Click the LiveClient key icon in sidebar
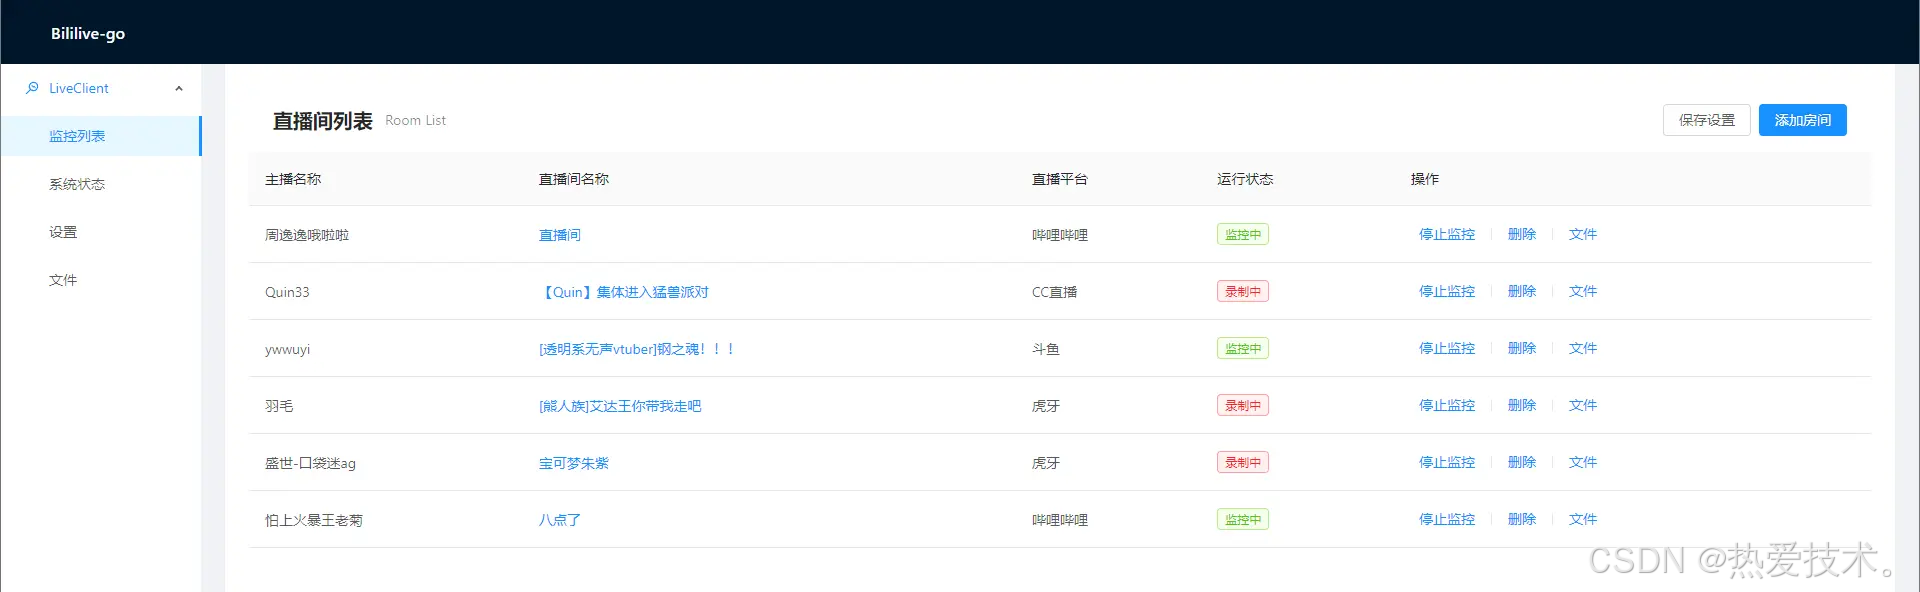Viewport: 1920px width, 592px height. click(x=32, y=88)
